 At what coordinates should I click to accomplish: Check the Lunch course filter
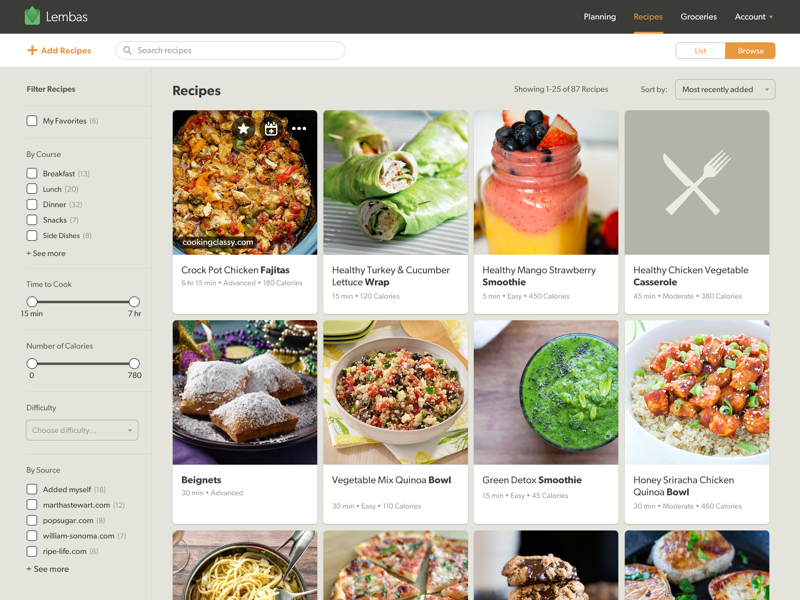tap(32, 189)
